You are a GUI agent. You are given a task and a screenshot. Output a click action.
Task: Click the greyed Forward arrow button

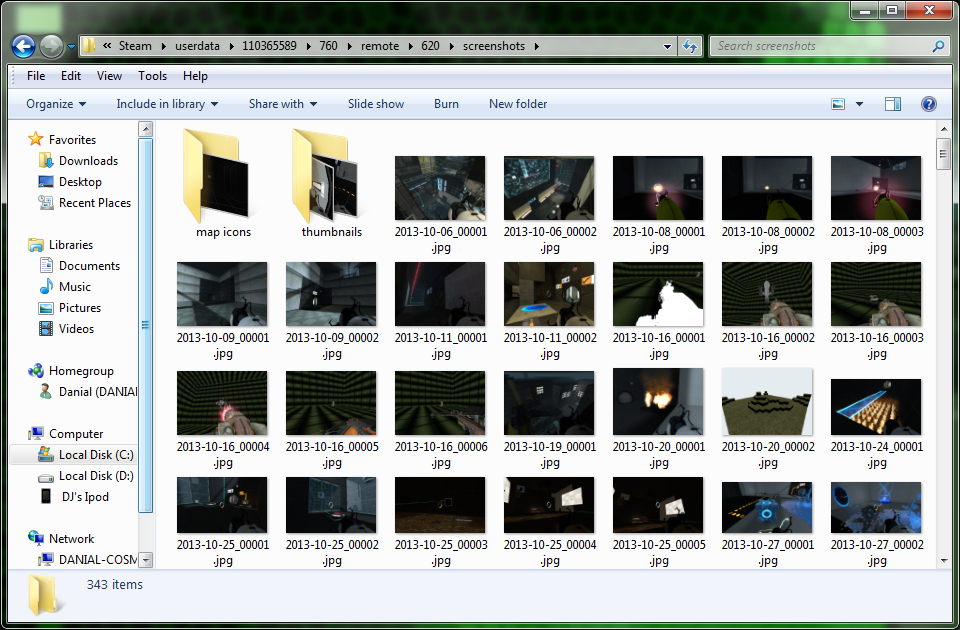(x=51, y=46)
